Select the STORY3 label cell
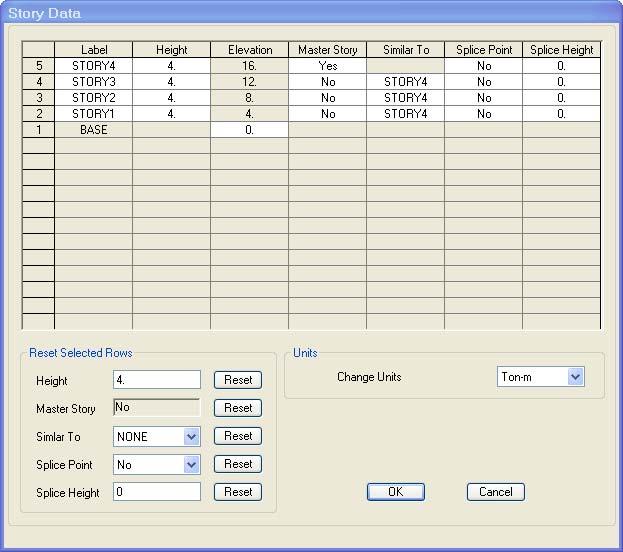 click(x=94, y=82)
